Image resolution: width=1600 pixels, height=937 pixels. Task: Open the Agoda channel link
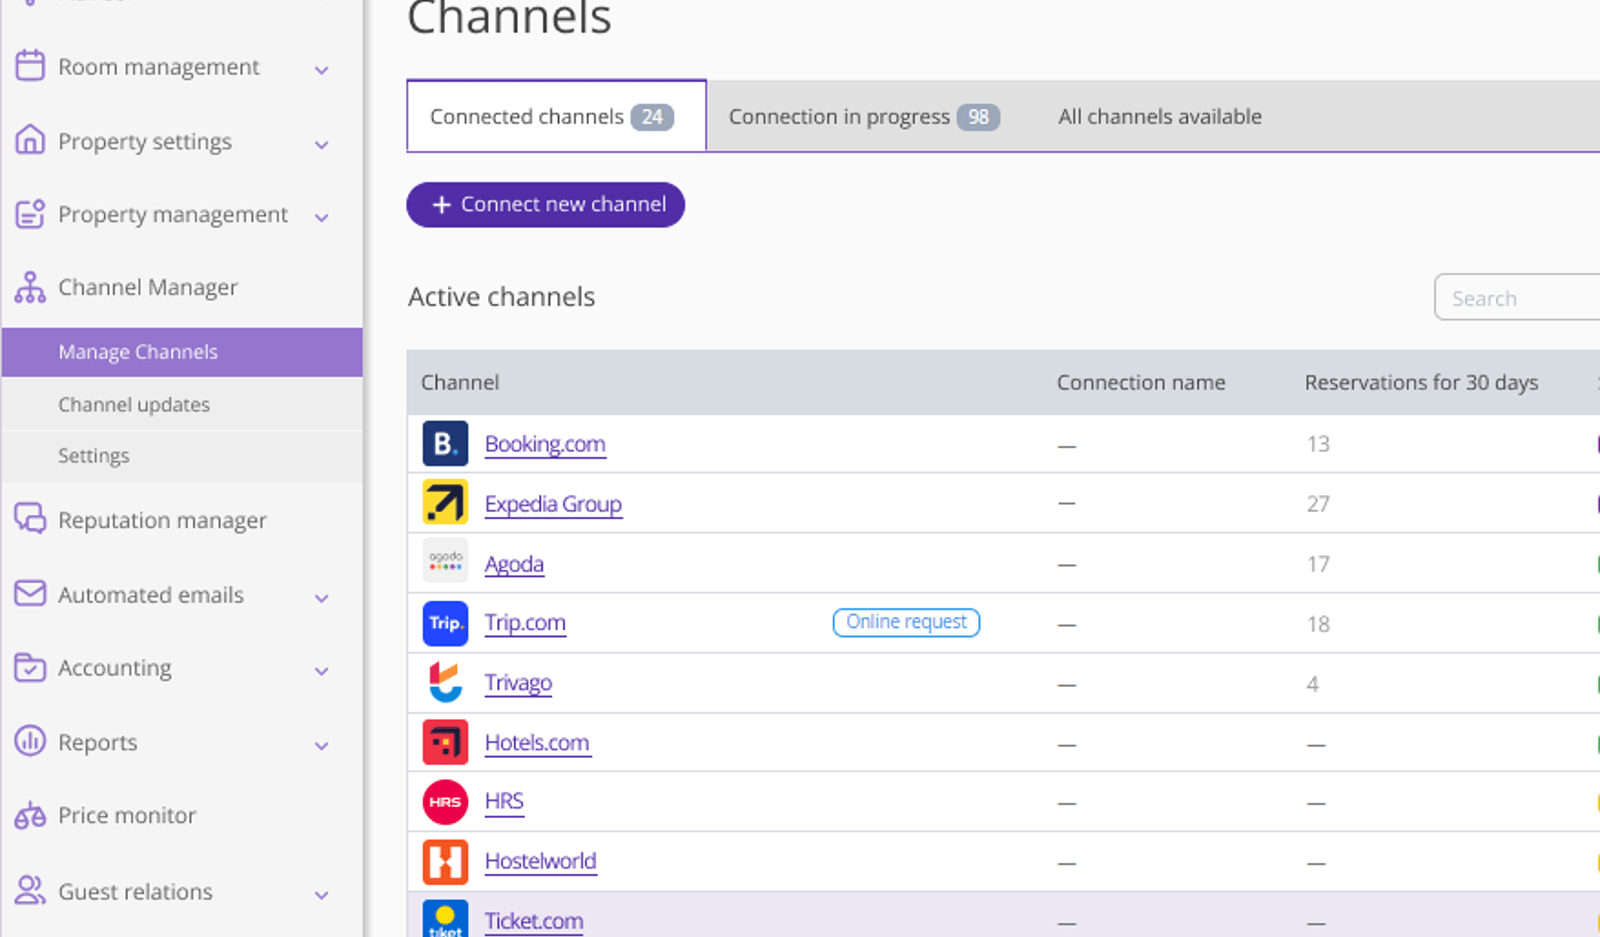click(514, 563)
